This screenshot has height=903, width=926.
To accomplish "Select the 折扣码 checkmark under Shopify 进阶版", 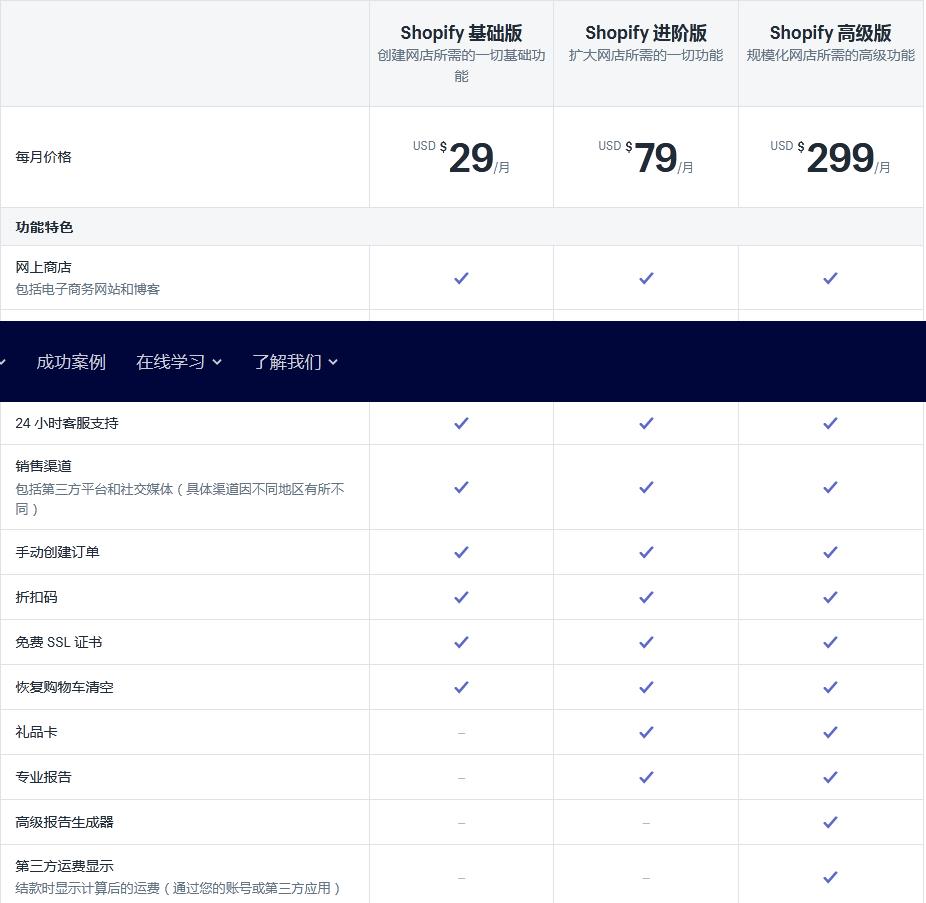I will click(645, 596).
